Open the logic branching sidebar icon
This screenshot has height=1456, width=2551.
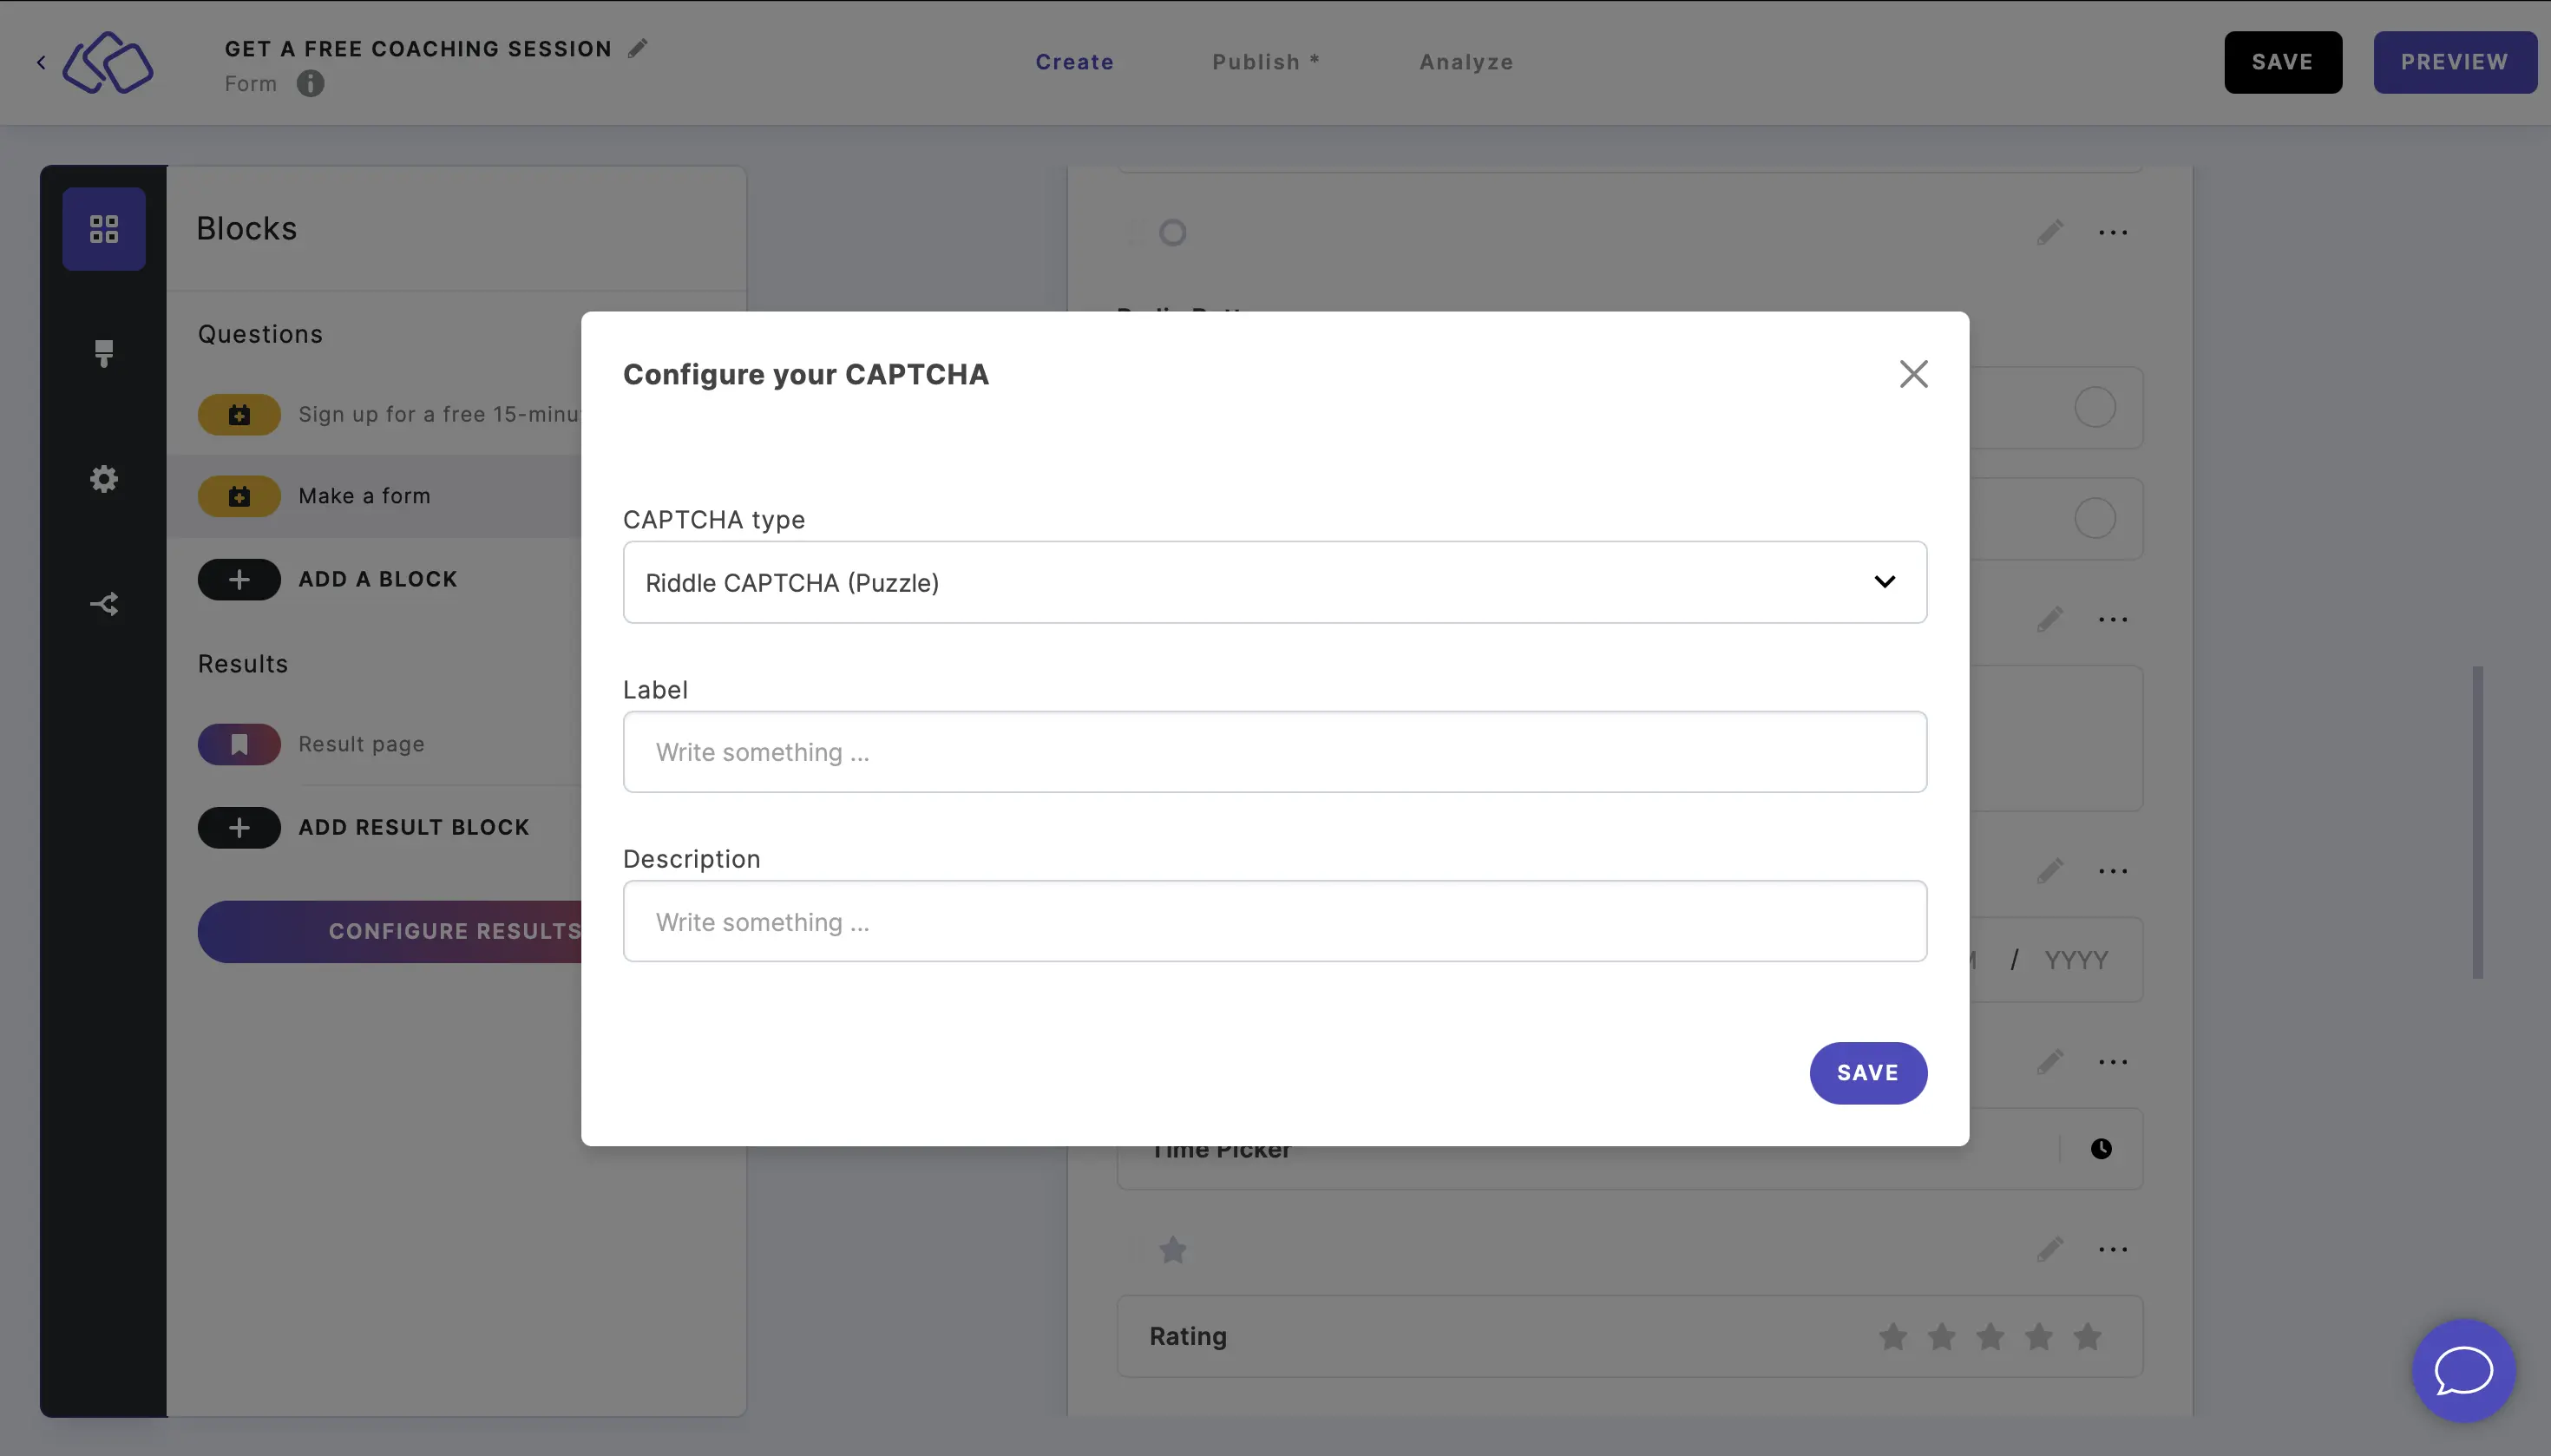(104, 604)
